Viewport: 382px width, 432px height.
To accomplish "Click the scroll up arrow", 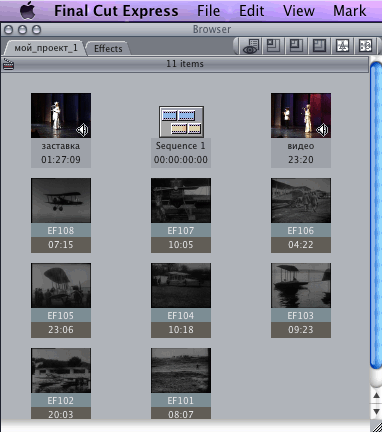I will pos(376,396).
